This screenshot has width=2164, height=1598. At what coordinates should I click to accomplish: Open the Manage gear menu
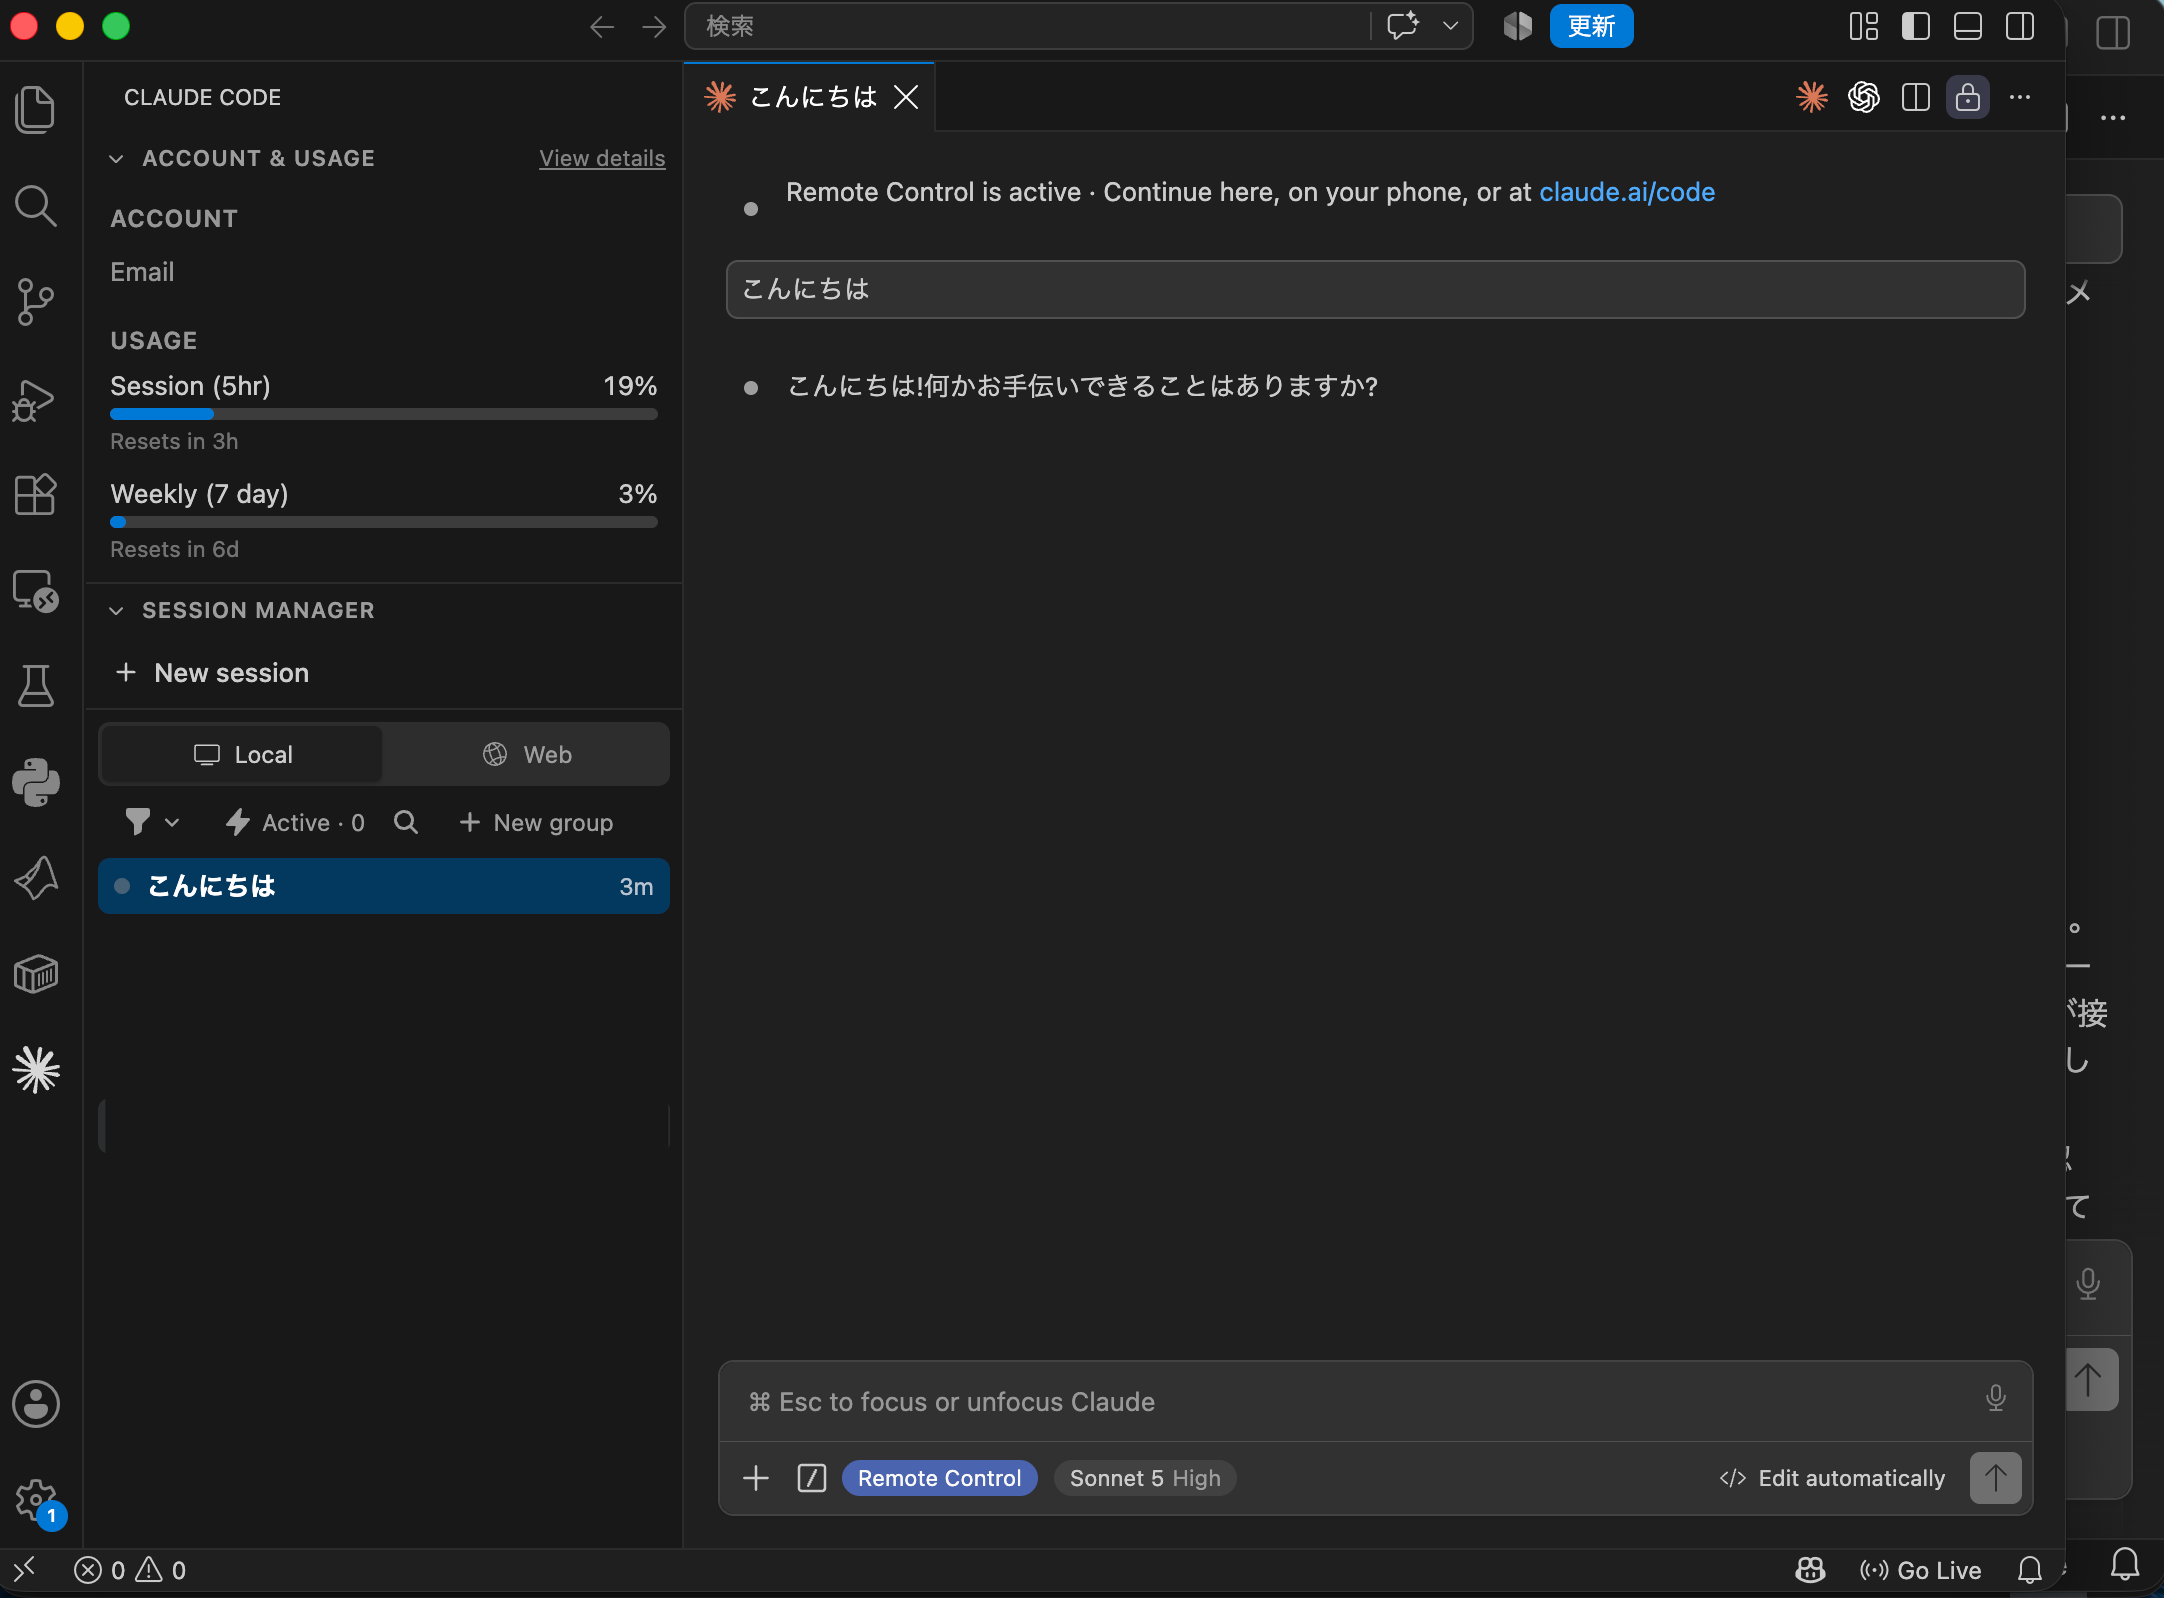tap(36, 1500)
